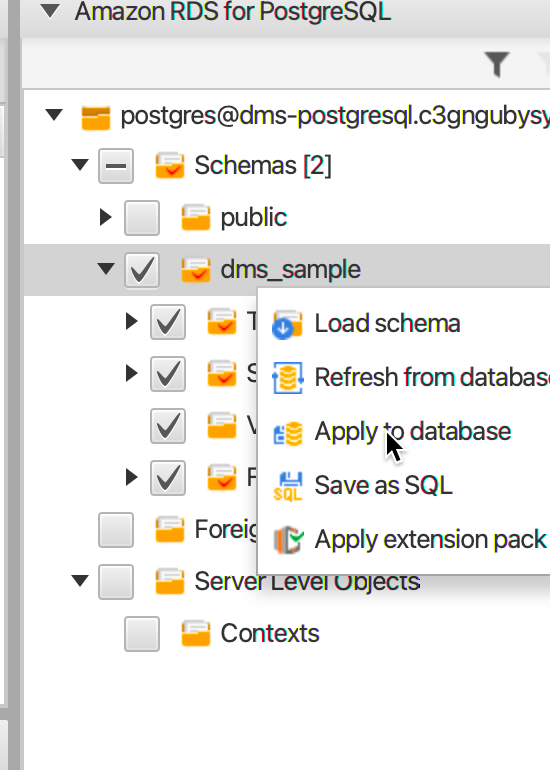This screenshot has height=770, width=550.
Task: Click the postgres server connection icon
Action: [96, 118]
